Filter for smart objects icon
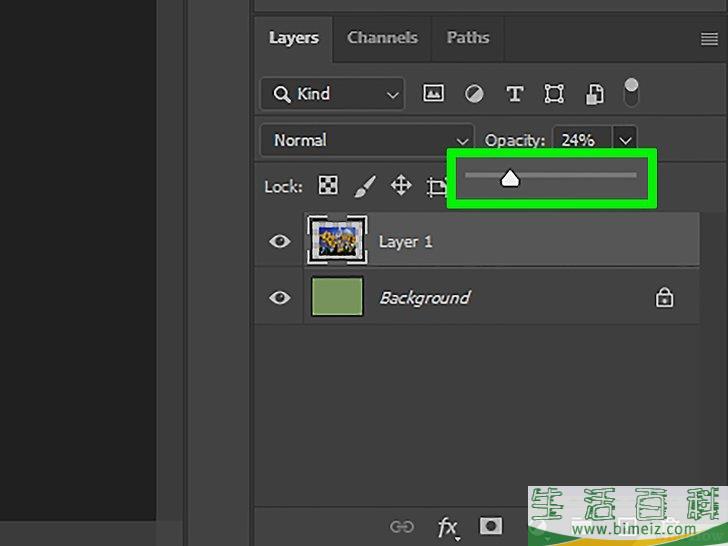Screen dimensions: 728x546 (594, 94)
